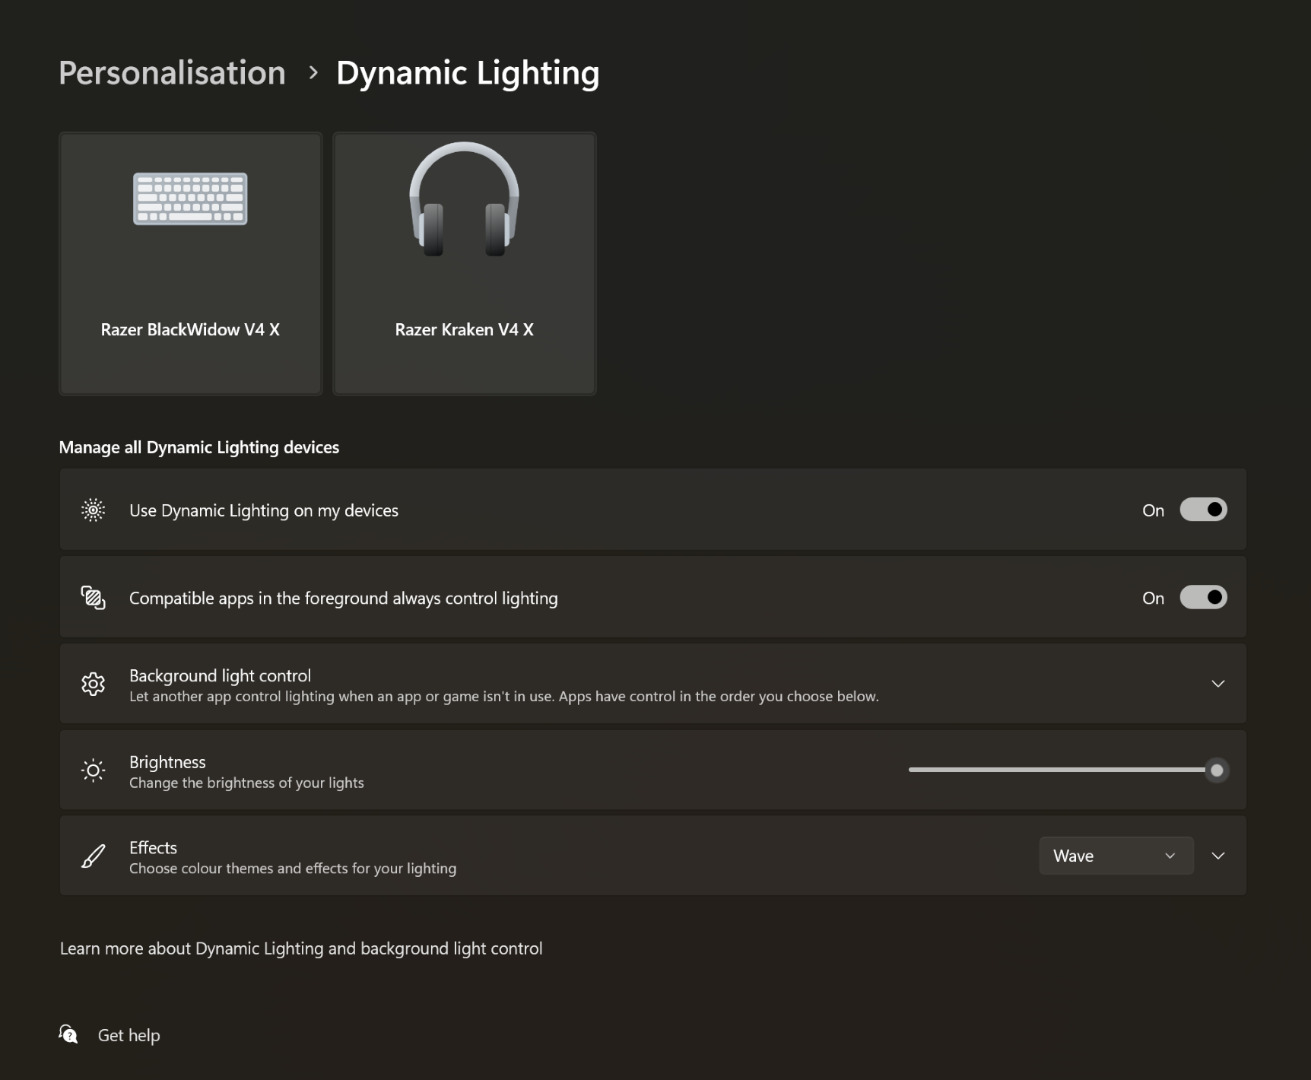Open Learn more about Dynamic Lighting link
The height and width of the screenshot is (1080, 1311).
tap(301, 948)
